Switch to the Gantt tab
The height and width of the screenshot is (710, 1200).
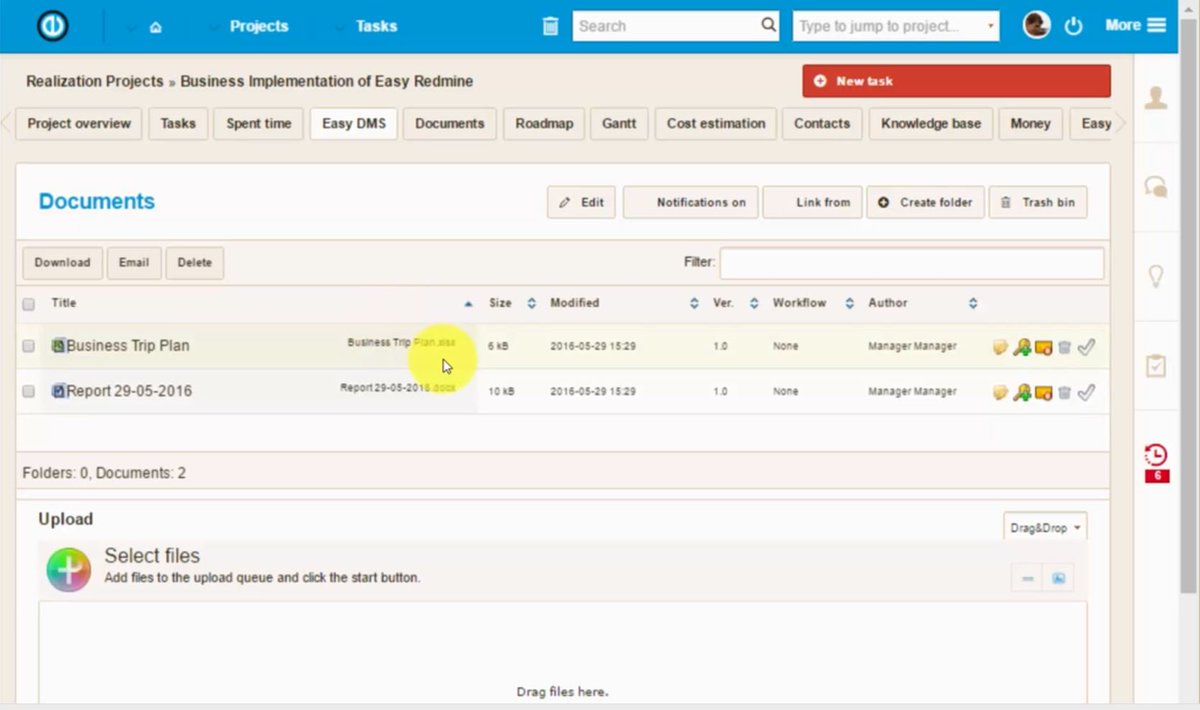click(620, 124)
